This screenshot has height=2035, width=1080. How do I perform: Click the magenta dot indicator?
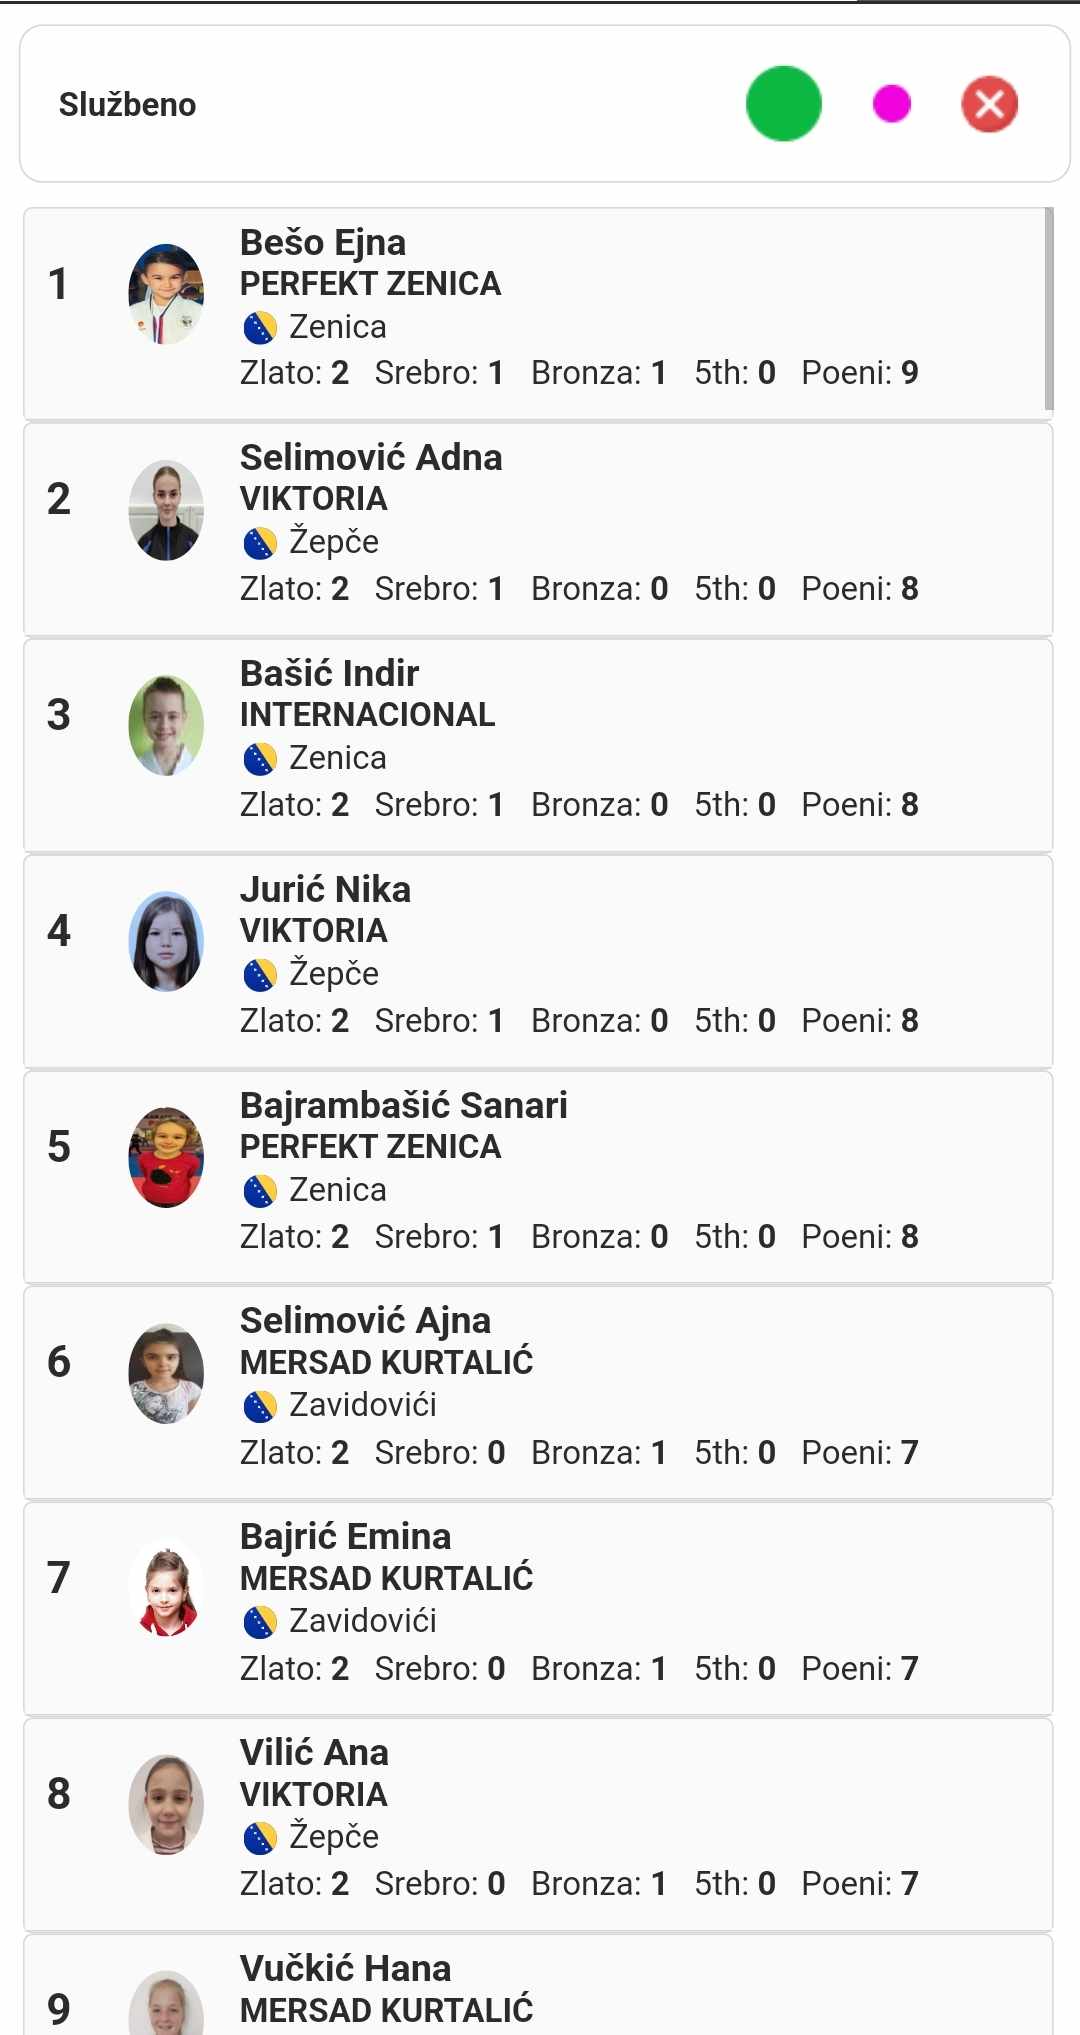tap(891, 103)
